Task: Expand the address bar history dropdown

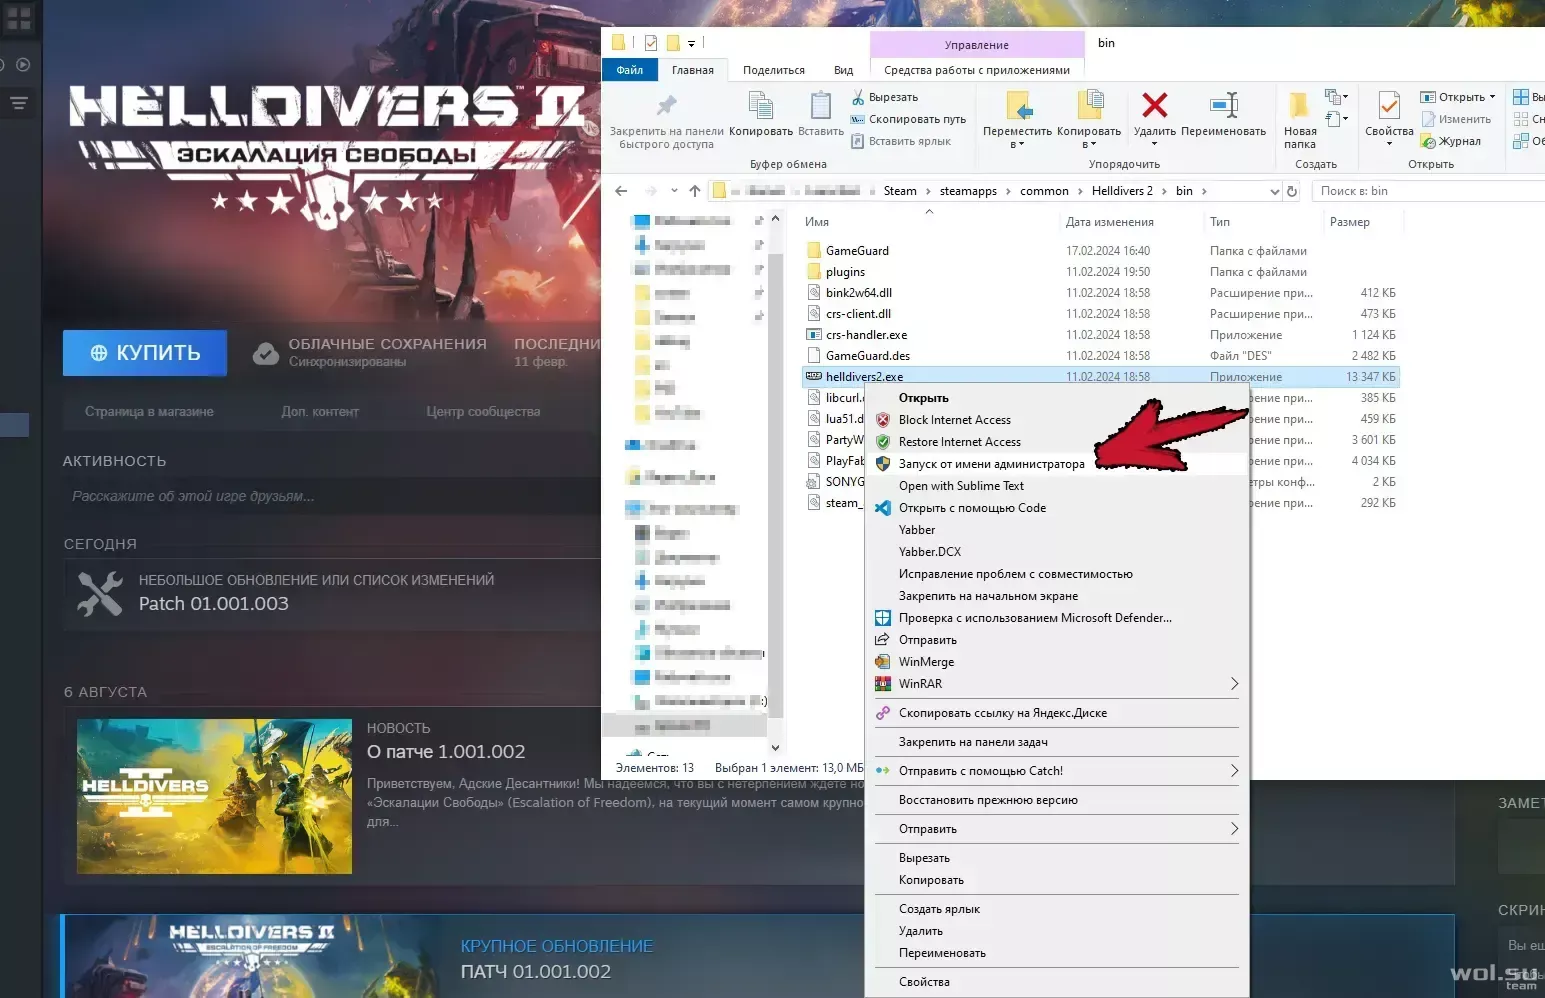Action: [x=1274, y=191]
